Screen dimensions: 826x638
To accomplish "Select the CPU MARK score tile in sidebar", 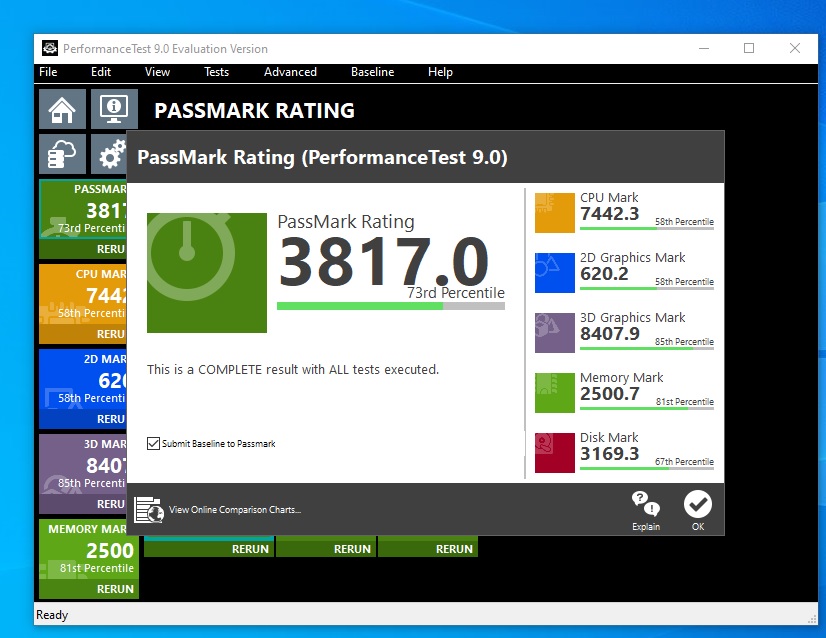I will pos(83,295).
